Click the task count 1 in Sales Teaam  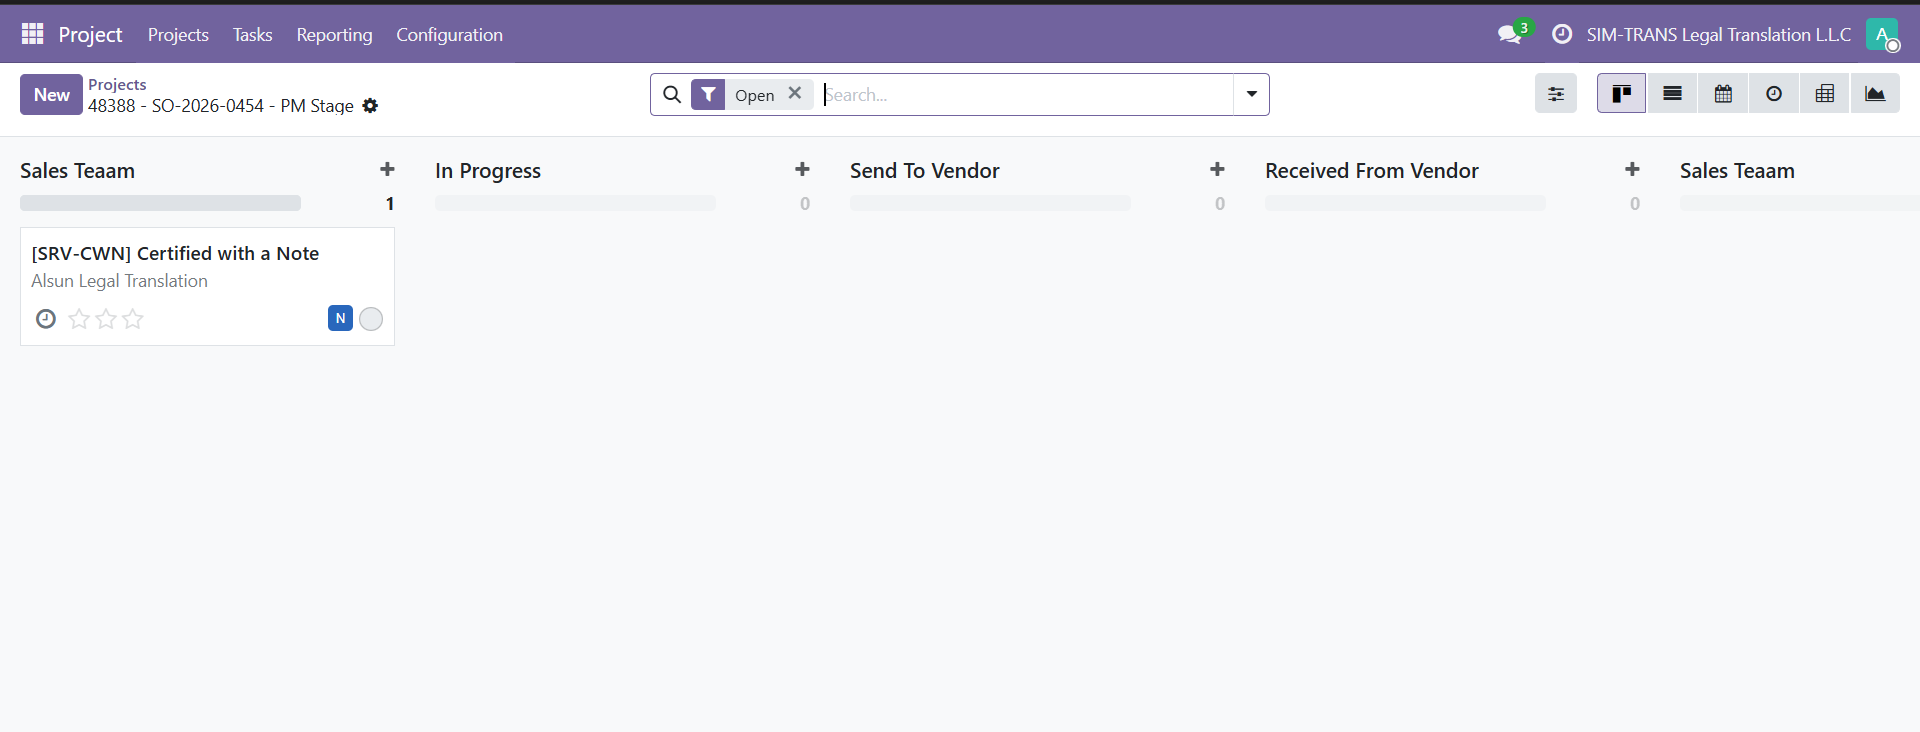pos(390,204)
